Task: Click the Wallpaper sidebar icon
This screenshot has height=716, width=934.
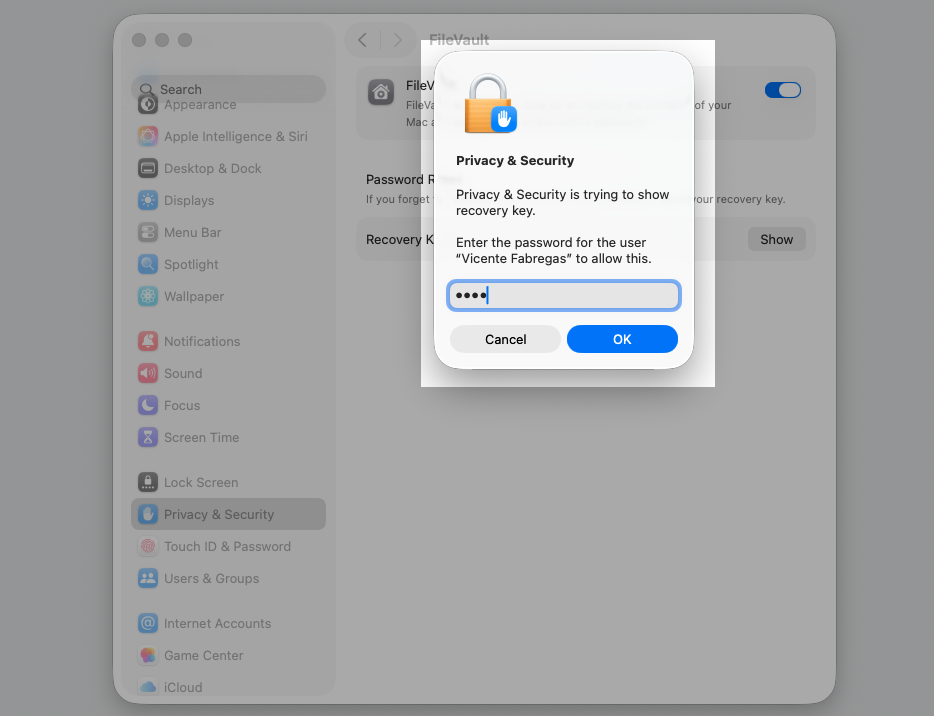Action: [x=148, y=296]
